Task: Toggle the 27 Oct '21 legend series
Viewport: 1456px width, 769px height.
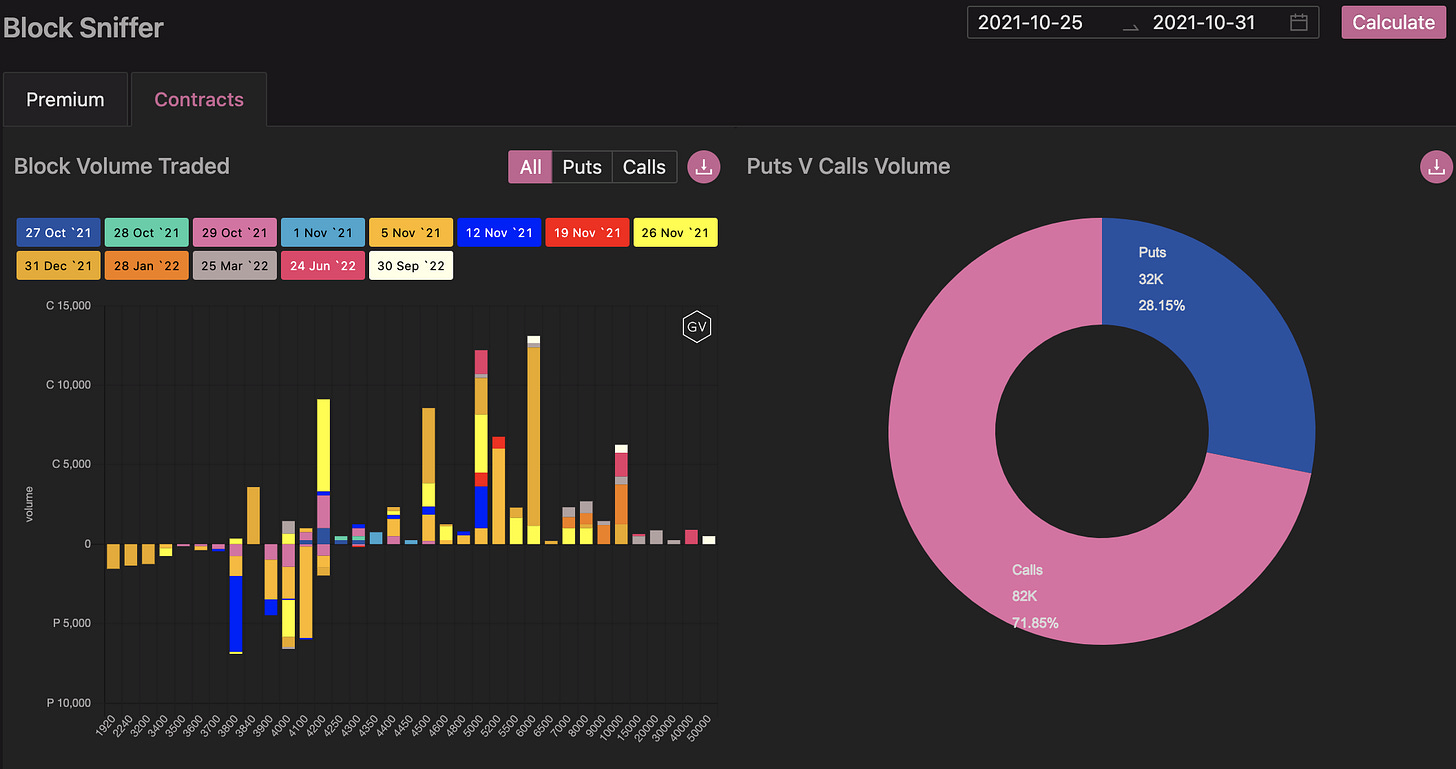Action: 58,233
